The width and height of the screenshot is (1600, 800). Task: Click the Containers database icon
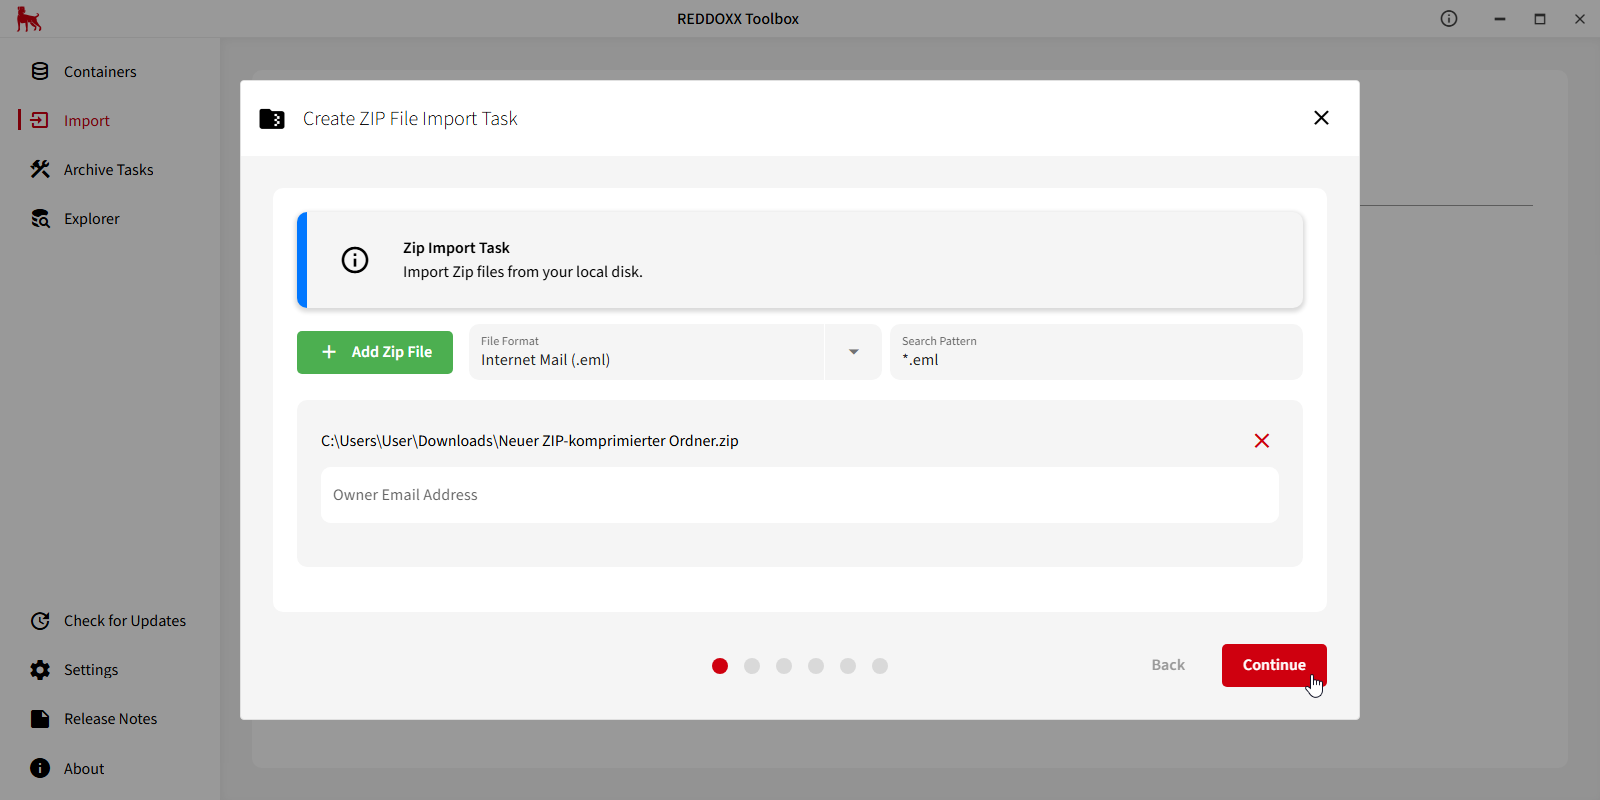point(40,71)
